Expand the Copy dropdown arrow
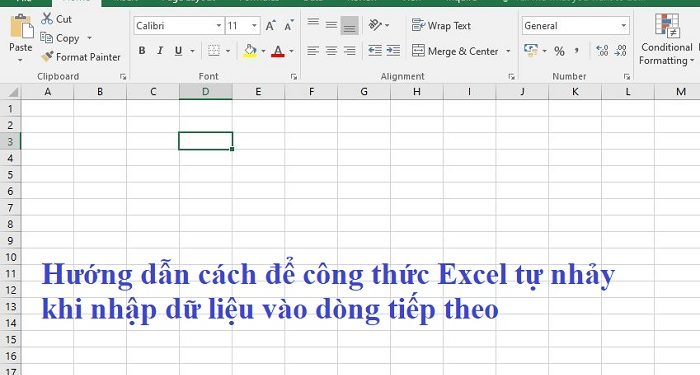 [x=89, y=38]
